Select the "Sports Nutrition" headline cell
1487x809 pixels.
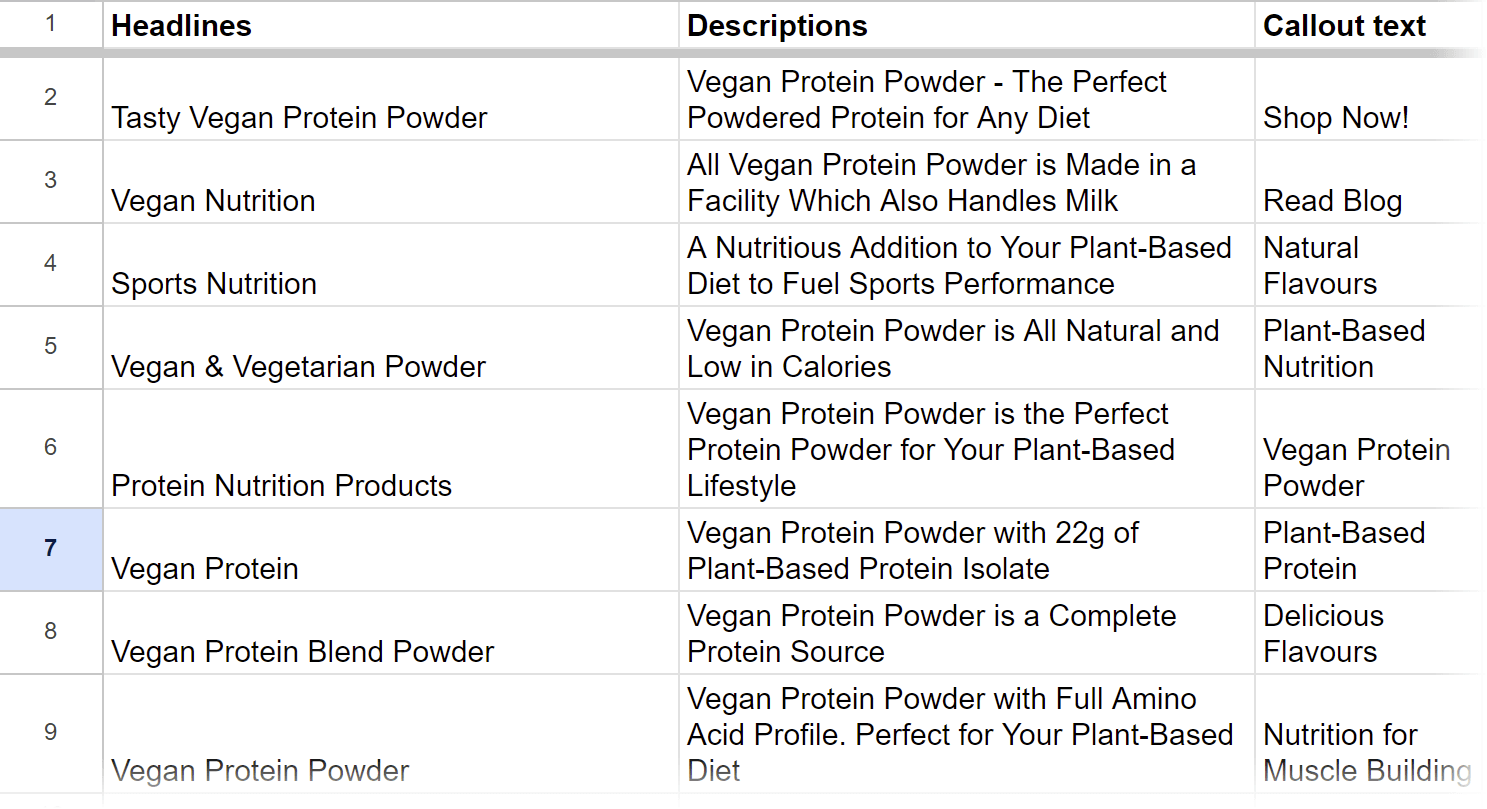click(390, 266)
